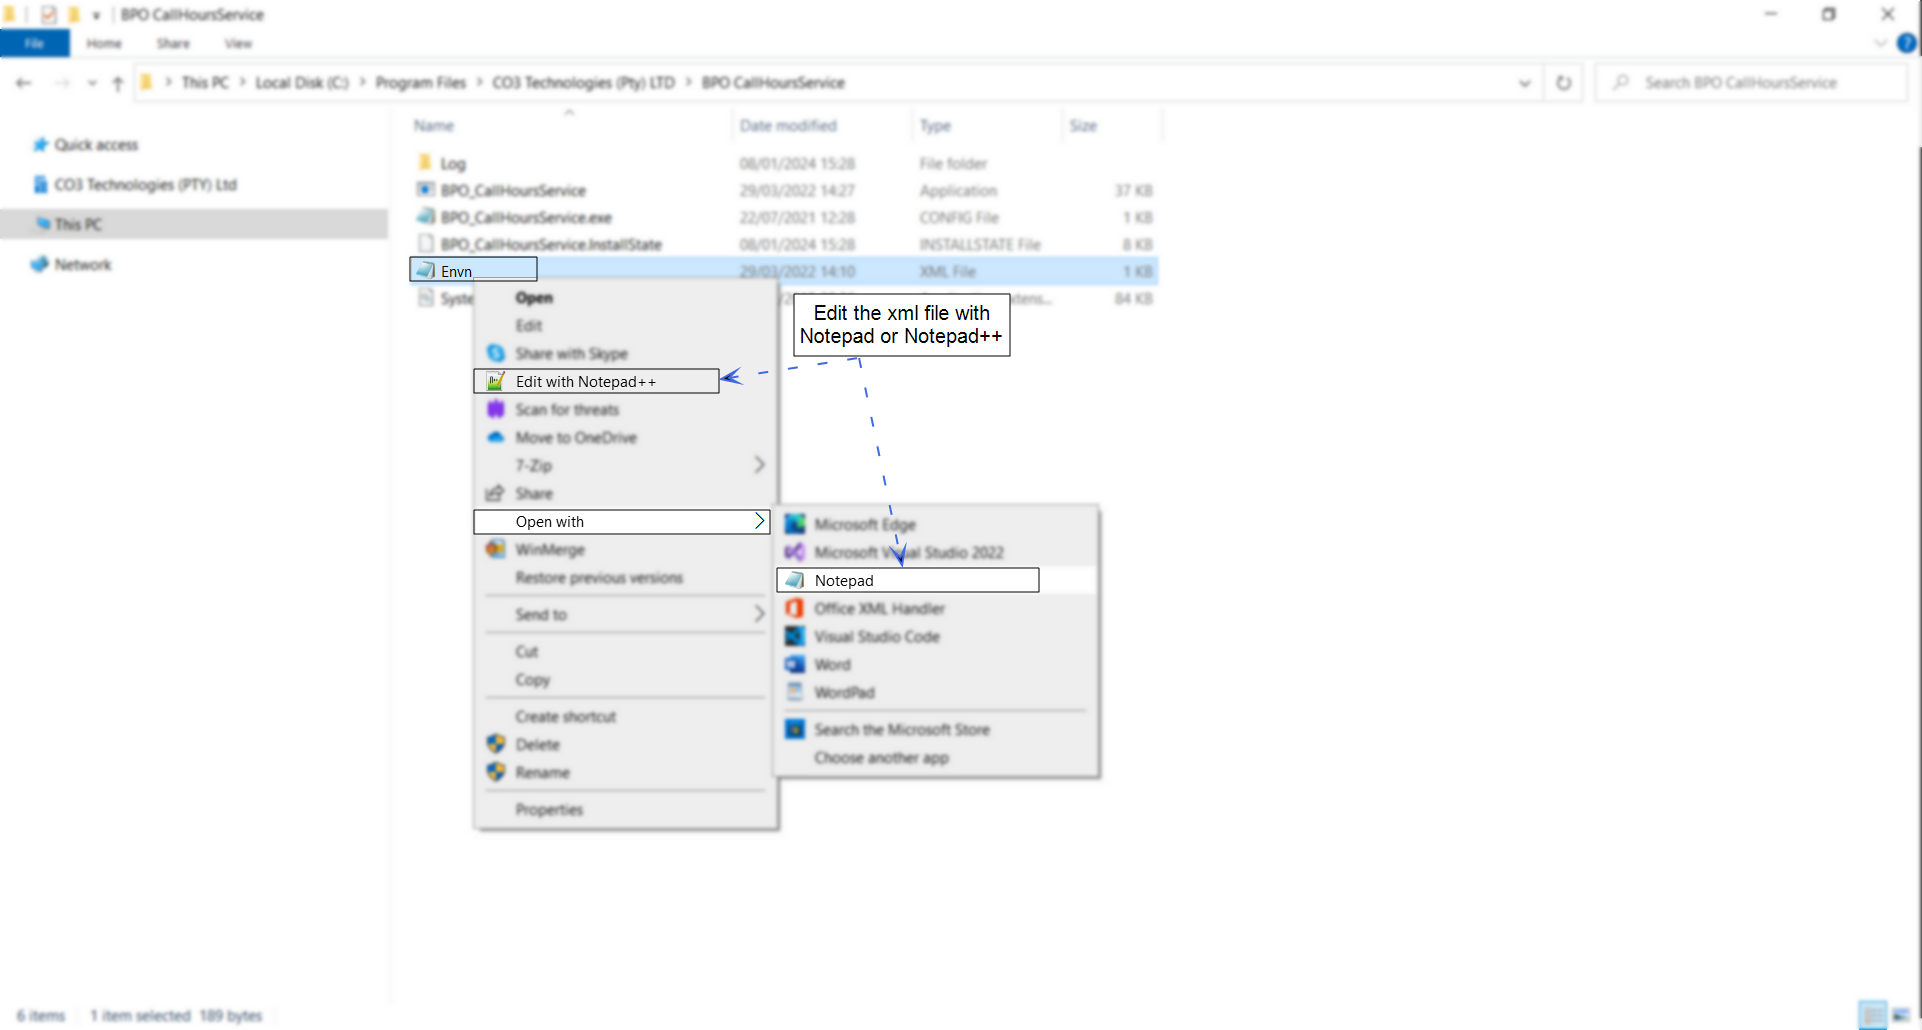Select the Envn XML file row
Viewport: 1922px width, 1030px height.
[784, 270]
